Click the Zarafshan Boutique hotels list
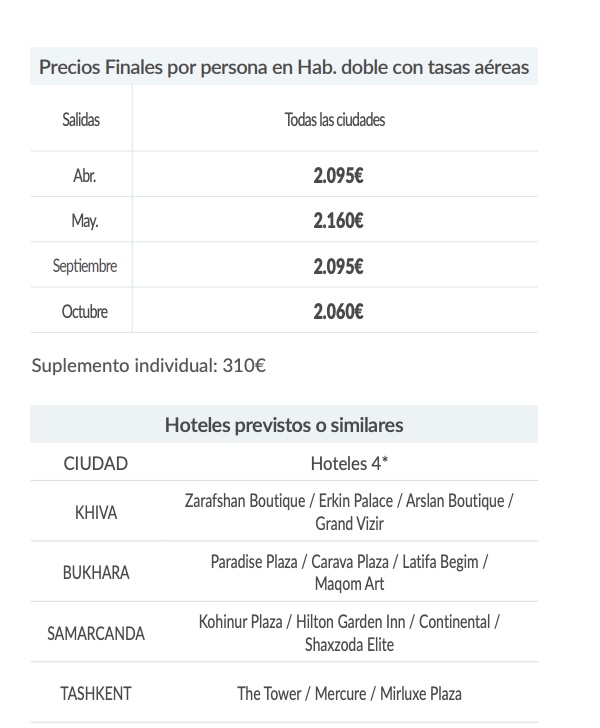 349,511
